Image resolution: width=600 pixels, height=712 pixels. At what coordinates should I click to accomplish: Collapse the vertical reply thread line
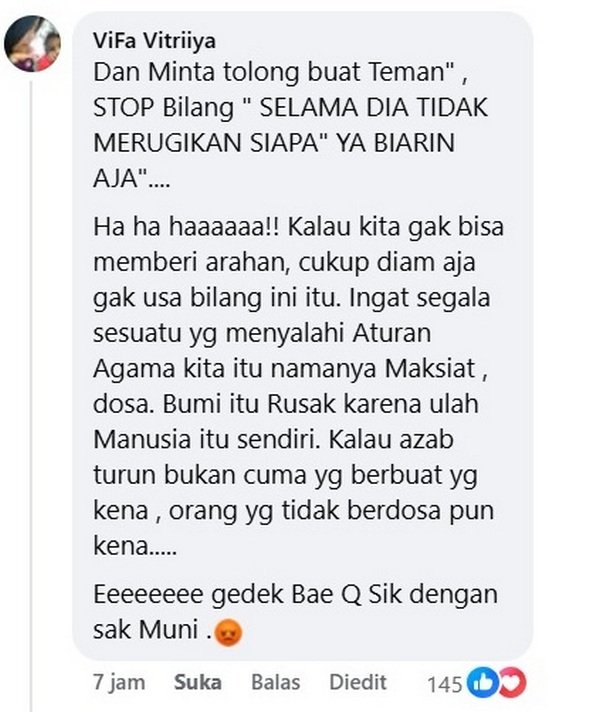(x=31, y=395)
